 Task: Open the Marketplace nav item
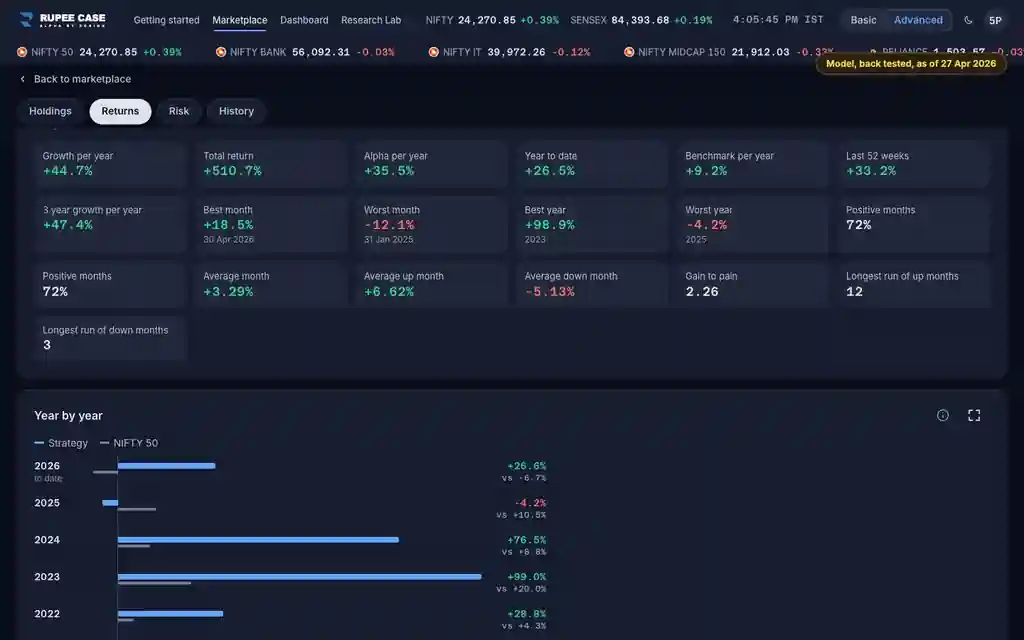240,20
